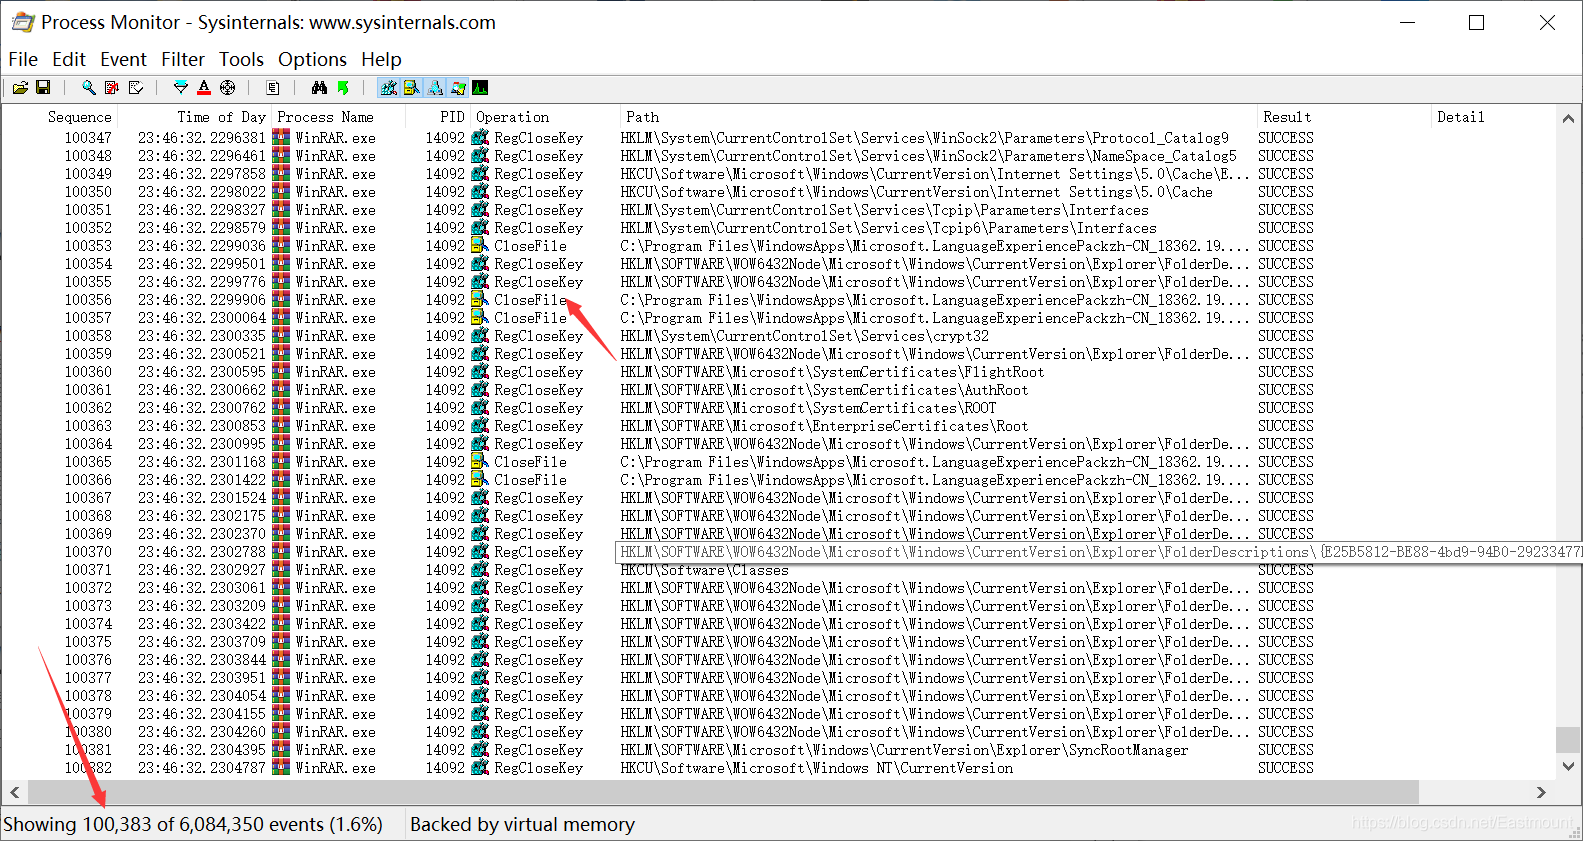This screenshot has height=841, width=1583.
Task: Open the Event menu
Action: 123,59
